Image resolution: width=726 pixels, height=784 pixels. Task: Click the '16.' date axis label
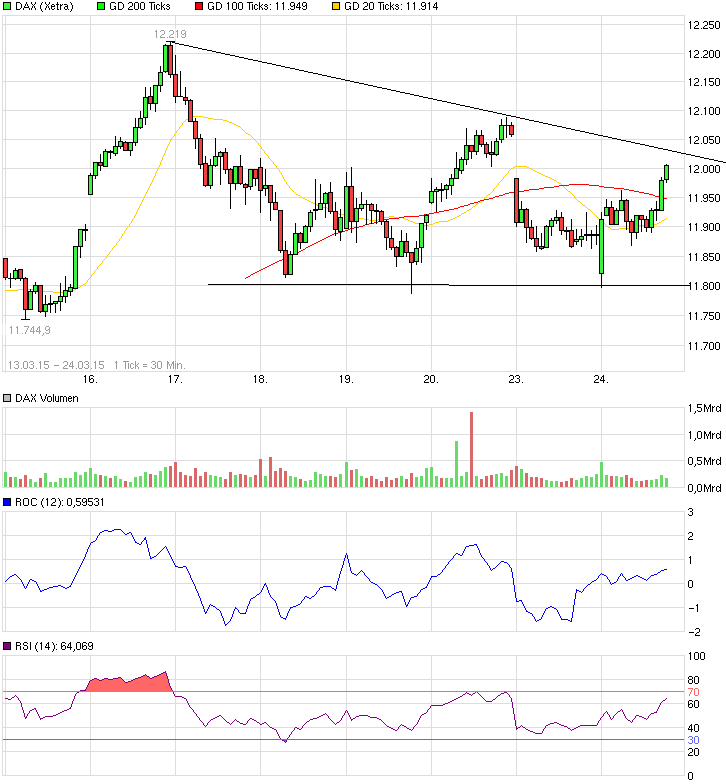click(90, 380)
